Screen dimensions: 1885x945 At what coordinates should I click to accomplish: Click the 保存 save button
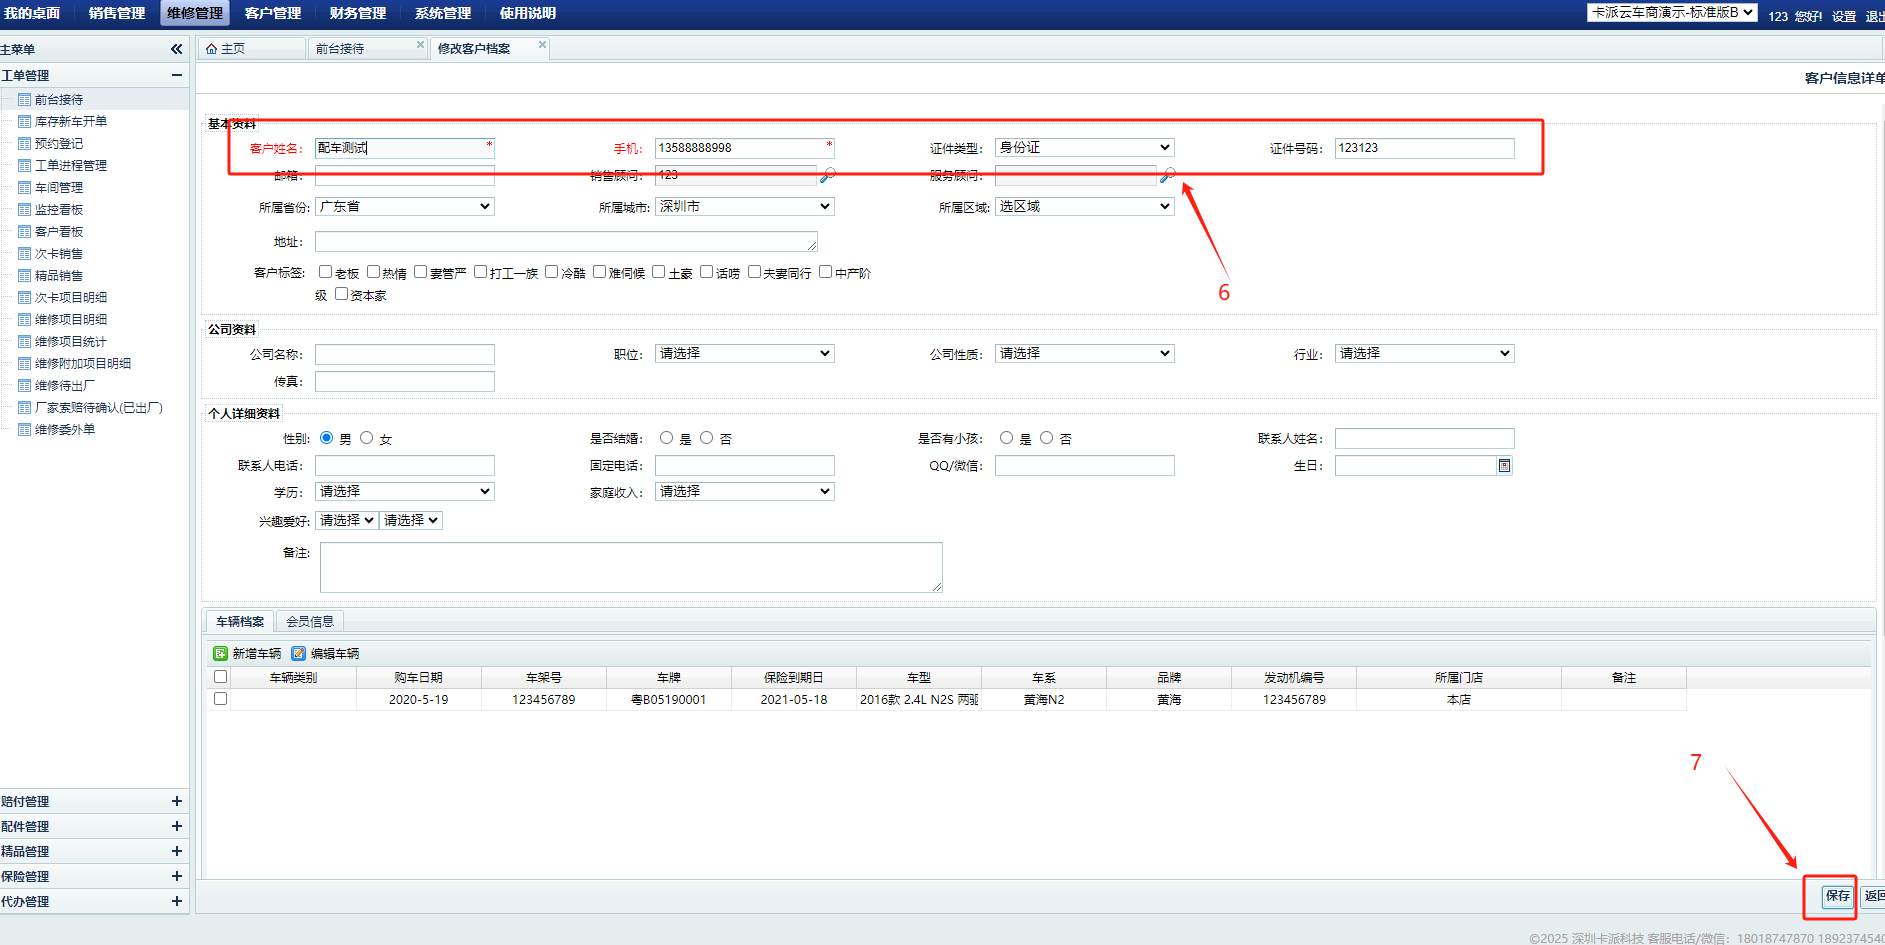[1837, 896]
